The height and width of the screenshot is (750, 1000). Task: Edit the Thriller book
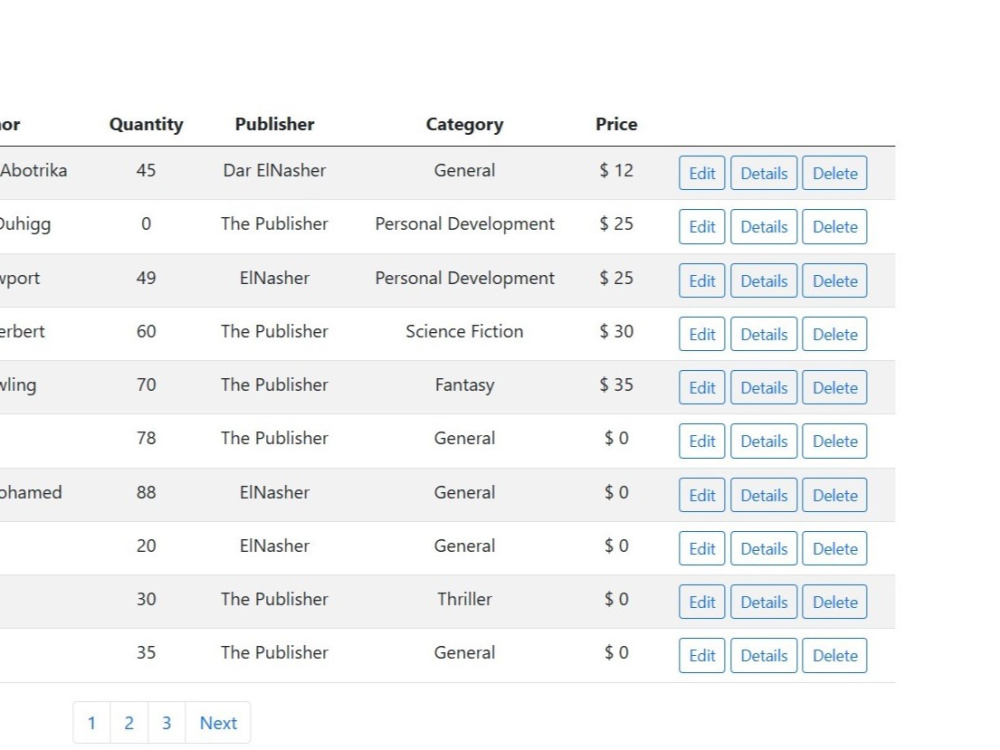[702, 602]
